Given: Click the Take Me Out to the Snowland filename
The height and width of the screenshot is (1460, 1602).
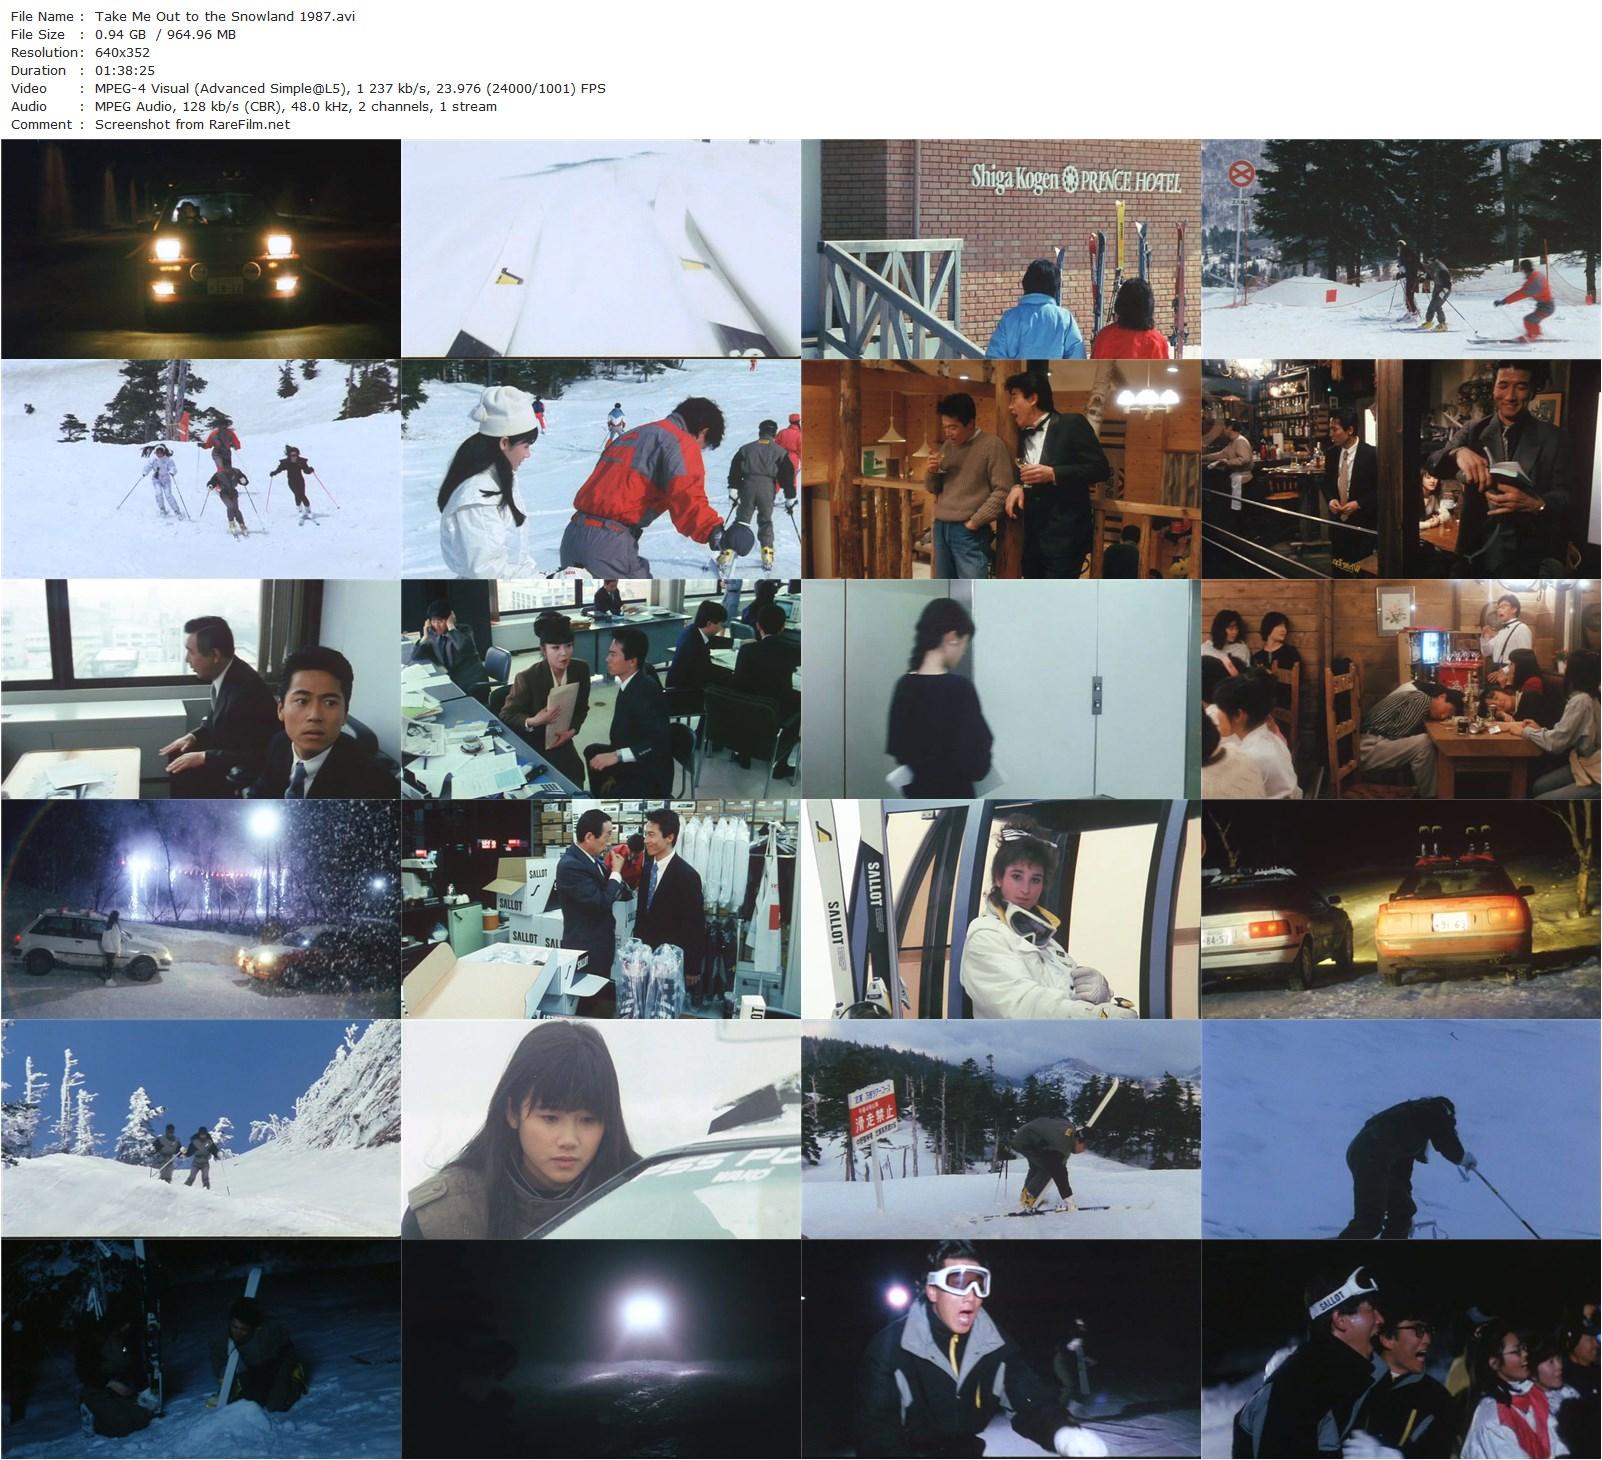Looking at the screenshot, I should click(222, 16).
